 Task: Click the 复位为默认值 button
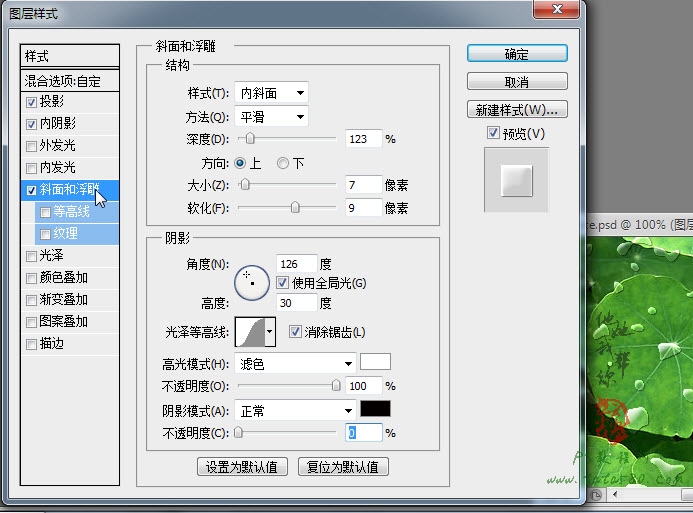[x=343, y=467]
